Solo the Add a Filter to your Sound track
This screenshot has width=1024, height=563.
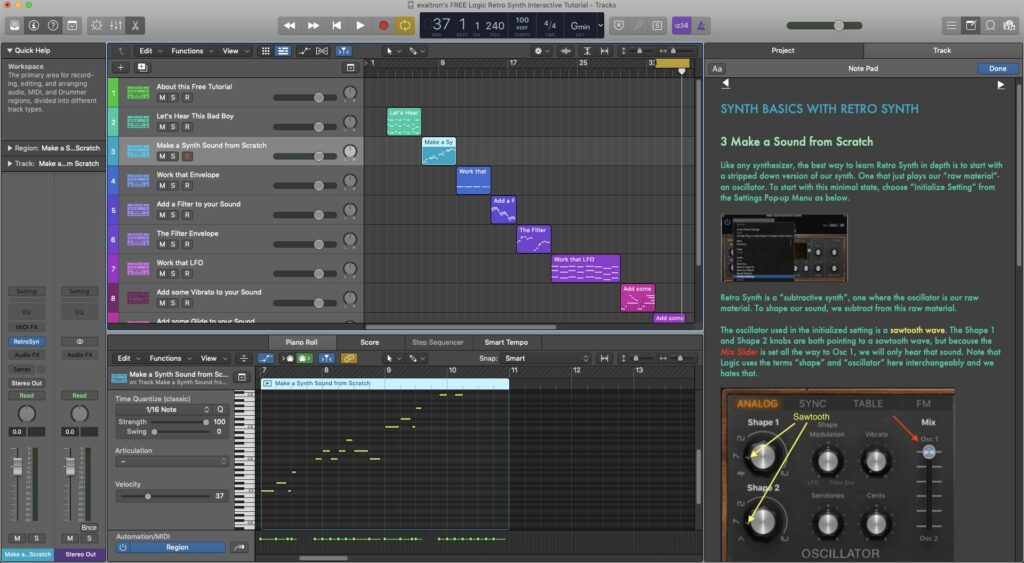pos(173,215)
